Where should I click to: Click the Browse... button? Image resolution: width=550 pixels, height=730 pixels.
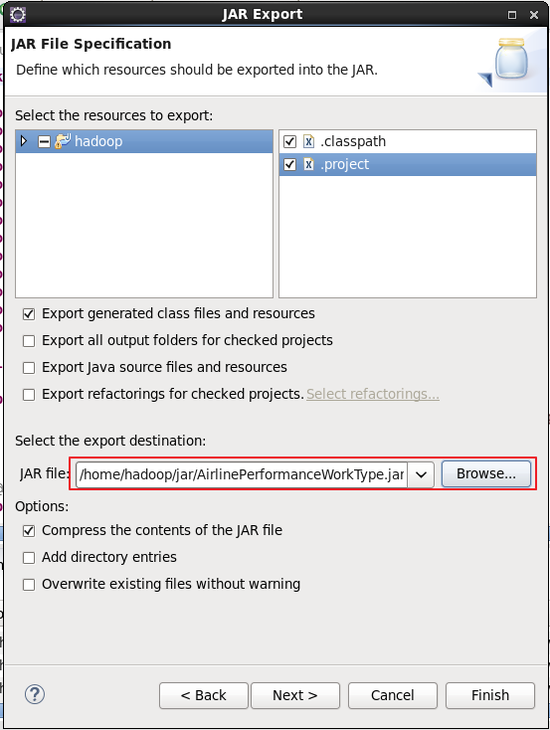point(486,473)
